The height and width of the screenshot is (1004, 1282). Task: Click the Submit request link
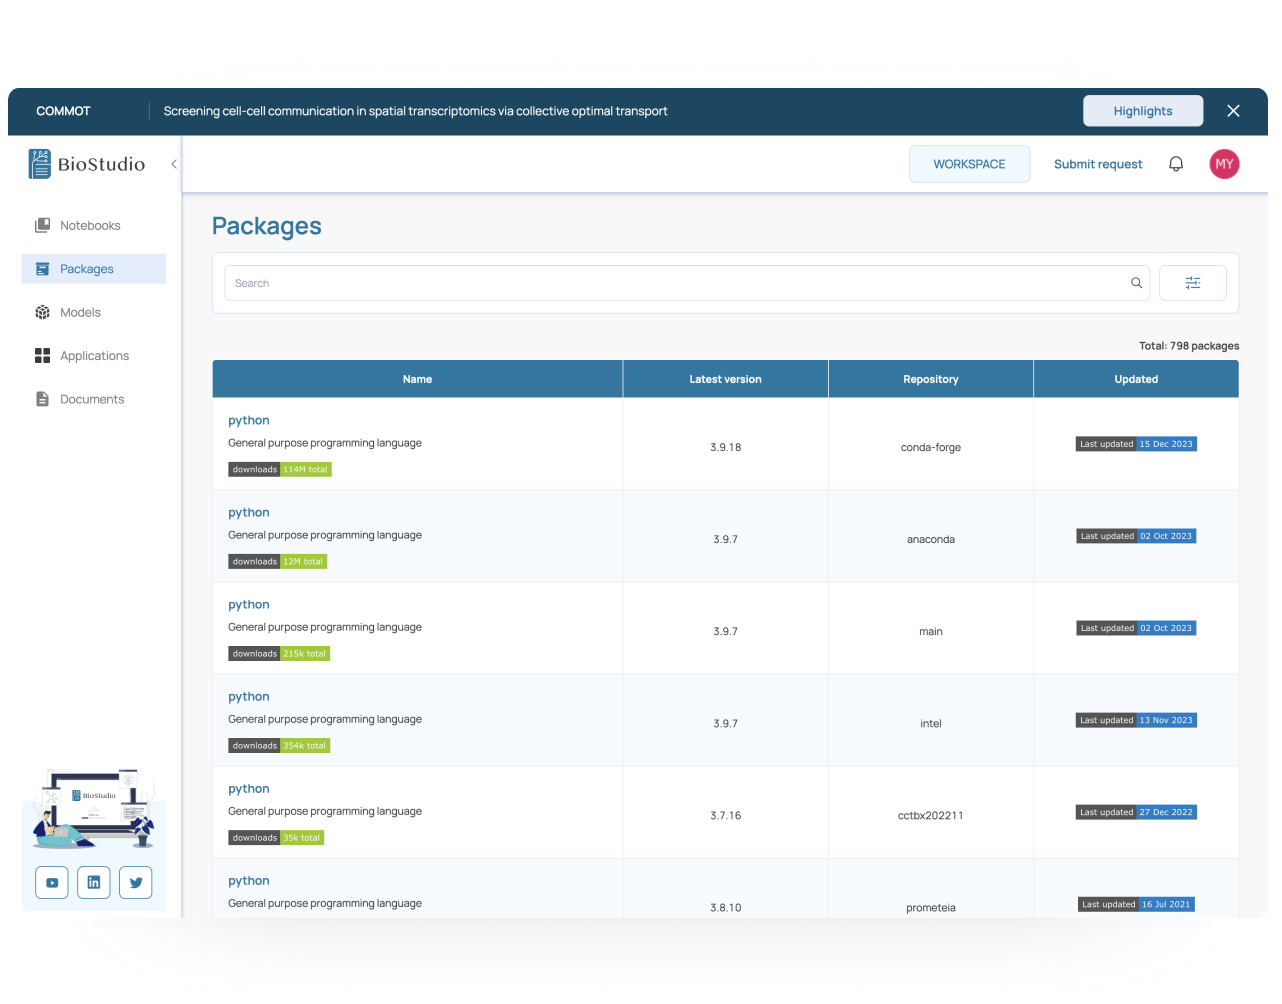(1097, 164)
